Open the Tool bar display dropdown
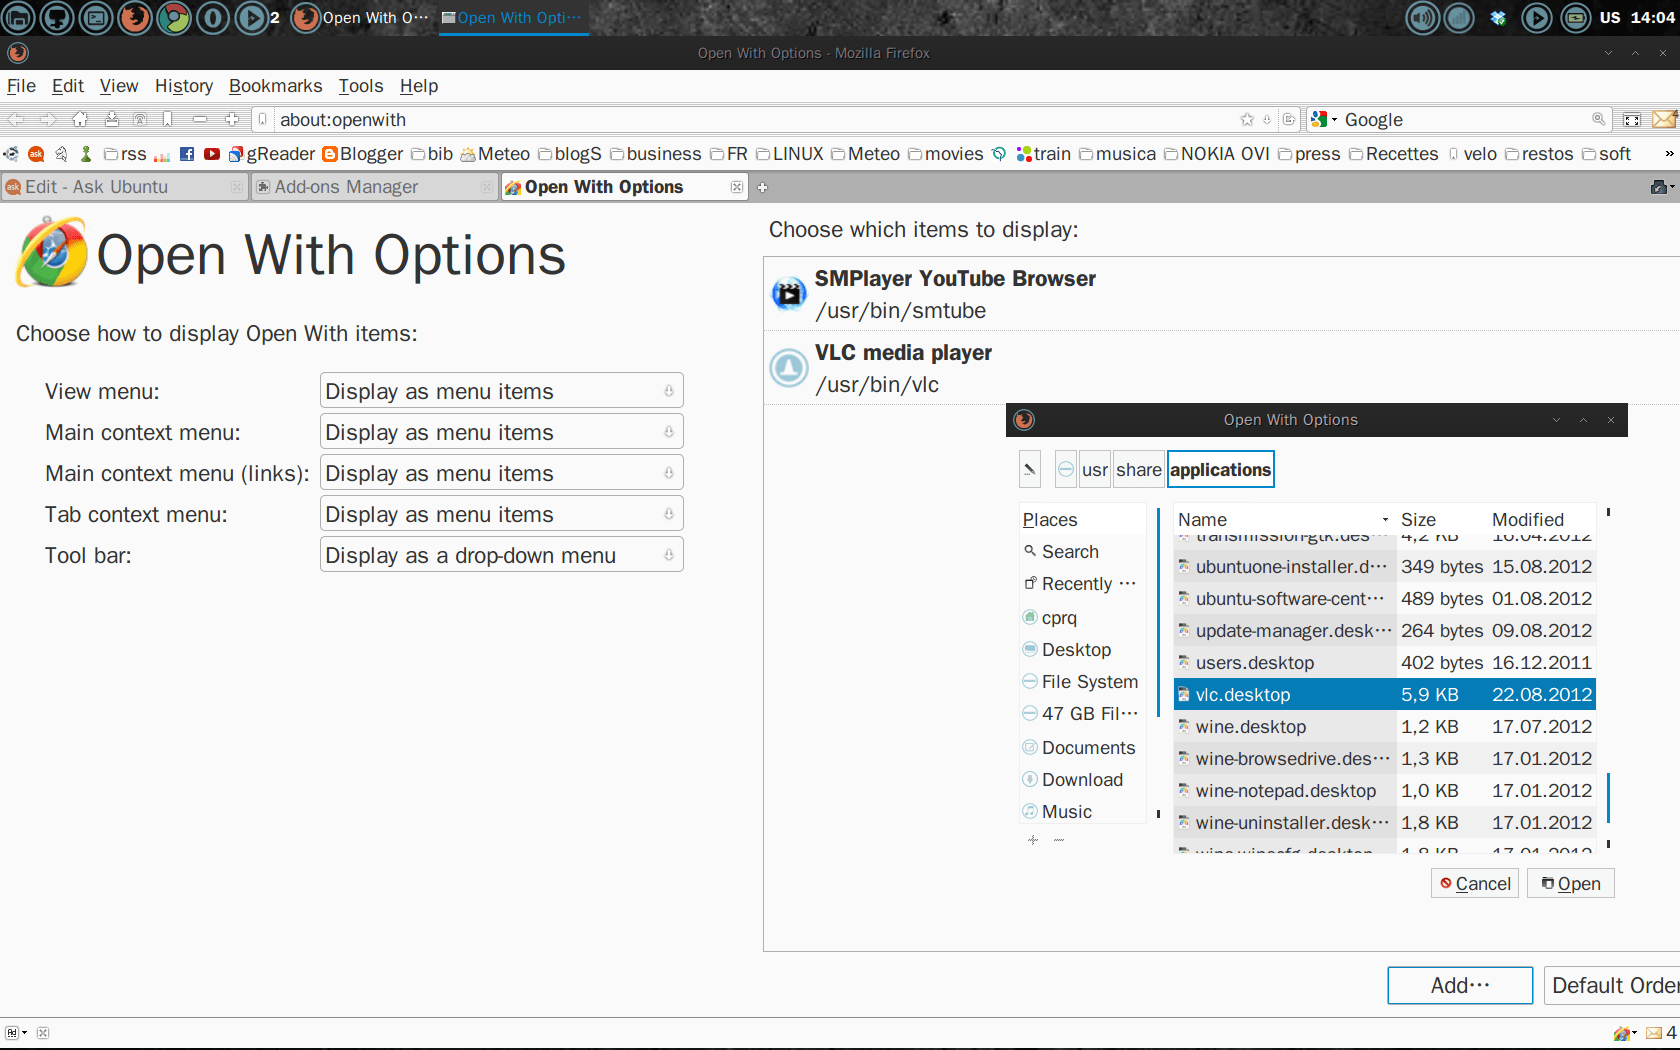 pos(502,555)
